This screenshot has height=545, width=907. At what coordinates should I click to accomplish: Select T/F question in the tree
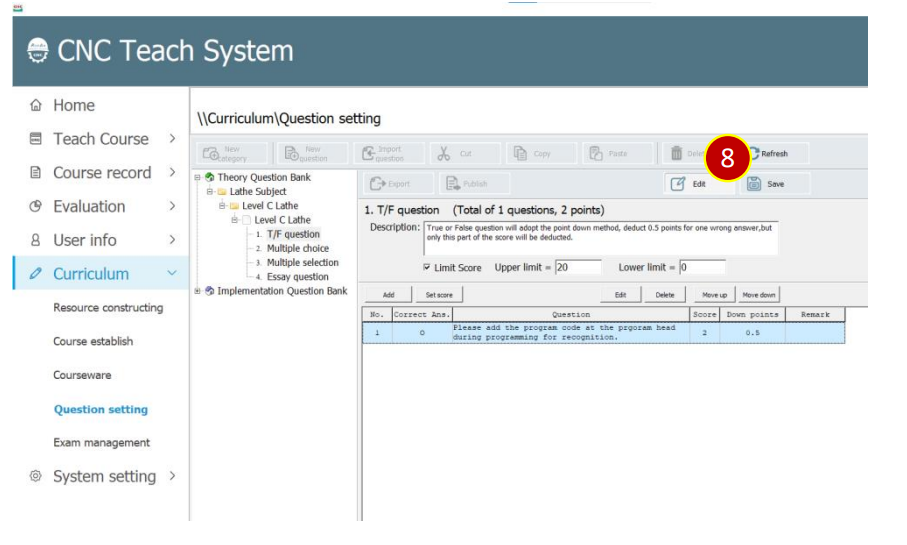click(x=293, y=234)
